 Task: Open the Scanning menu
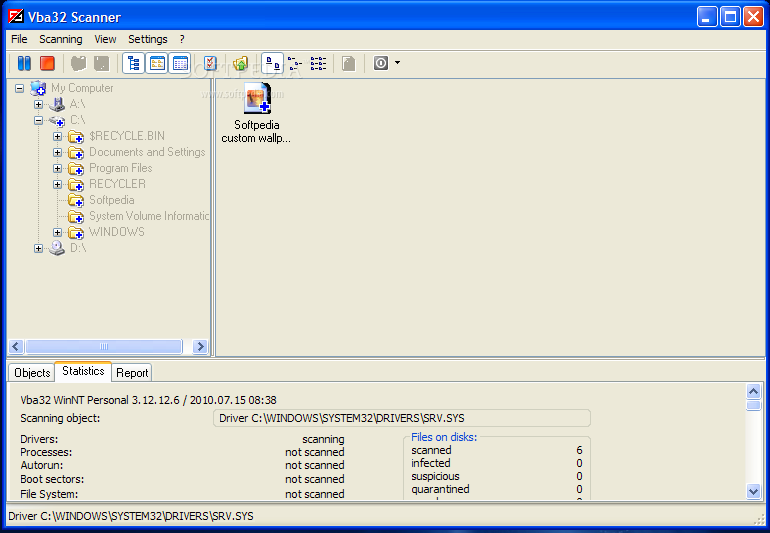coord(61,39)
